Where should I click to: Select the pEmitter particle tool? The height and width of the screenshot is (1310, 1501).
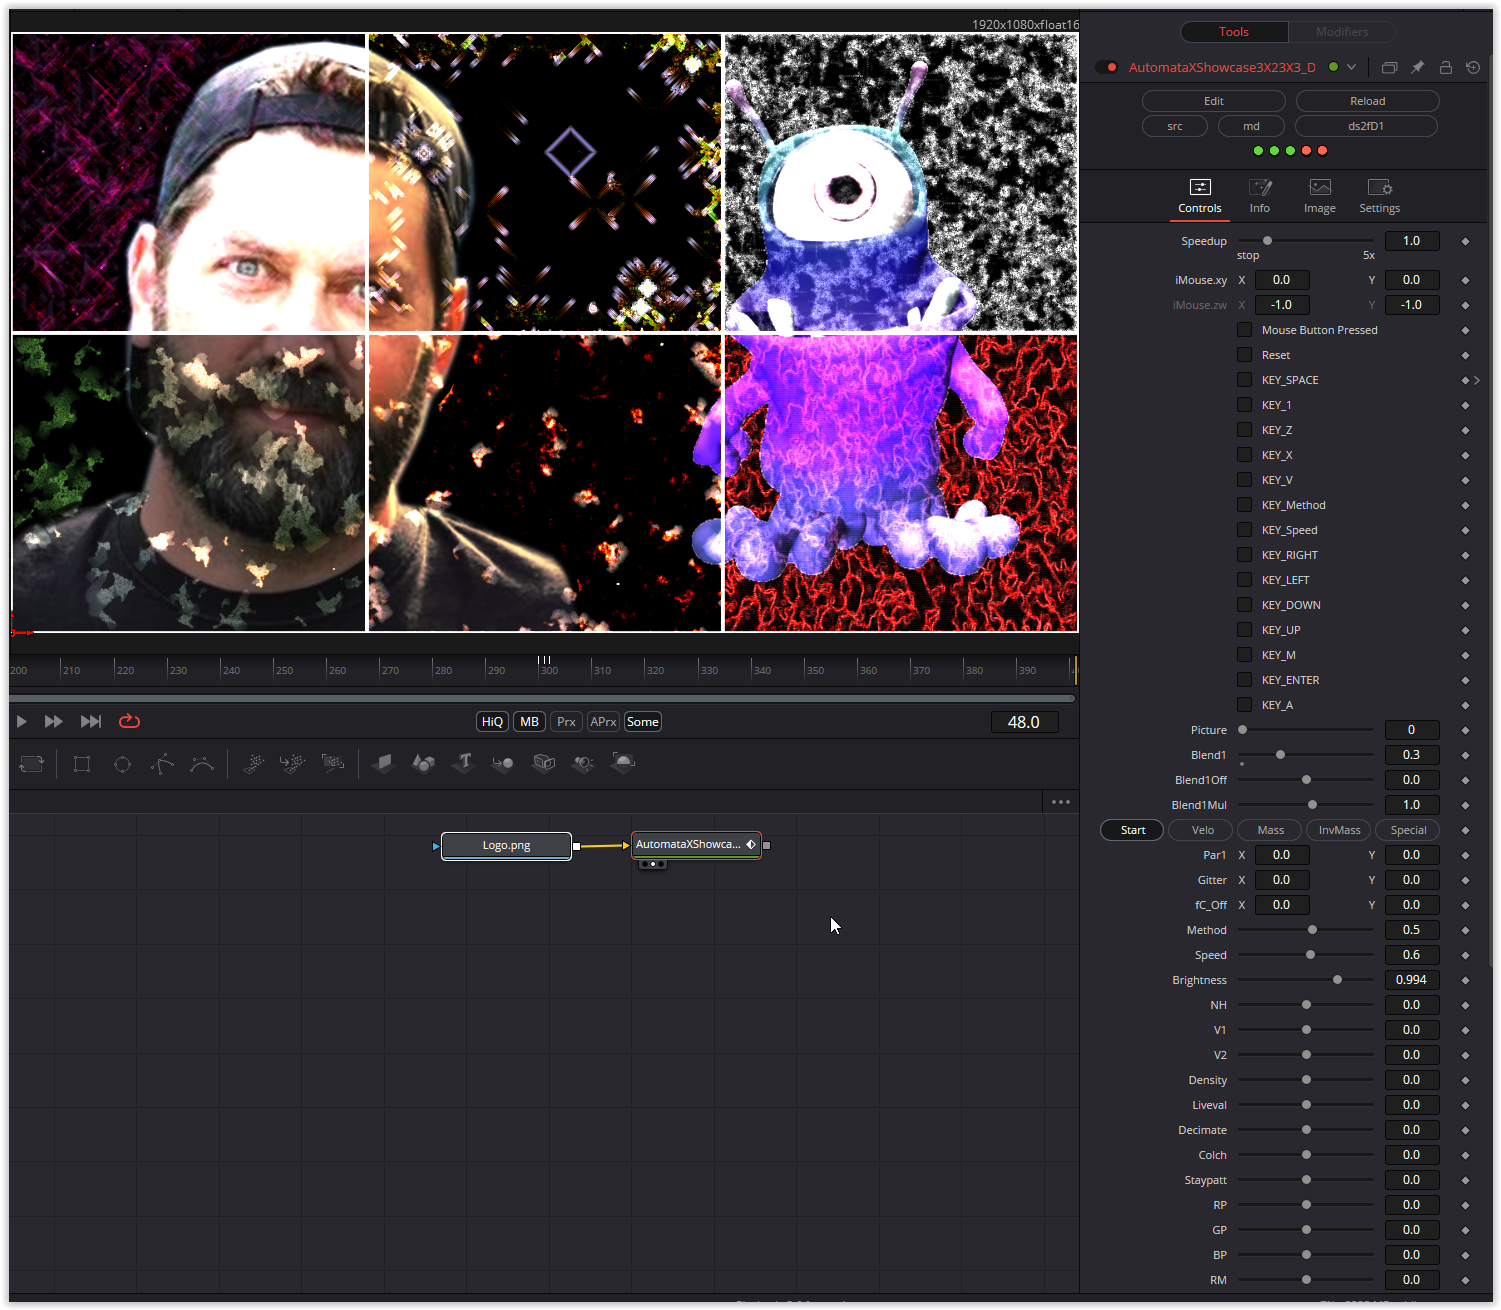(x=254, y=763)
